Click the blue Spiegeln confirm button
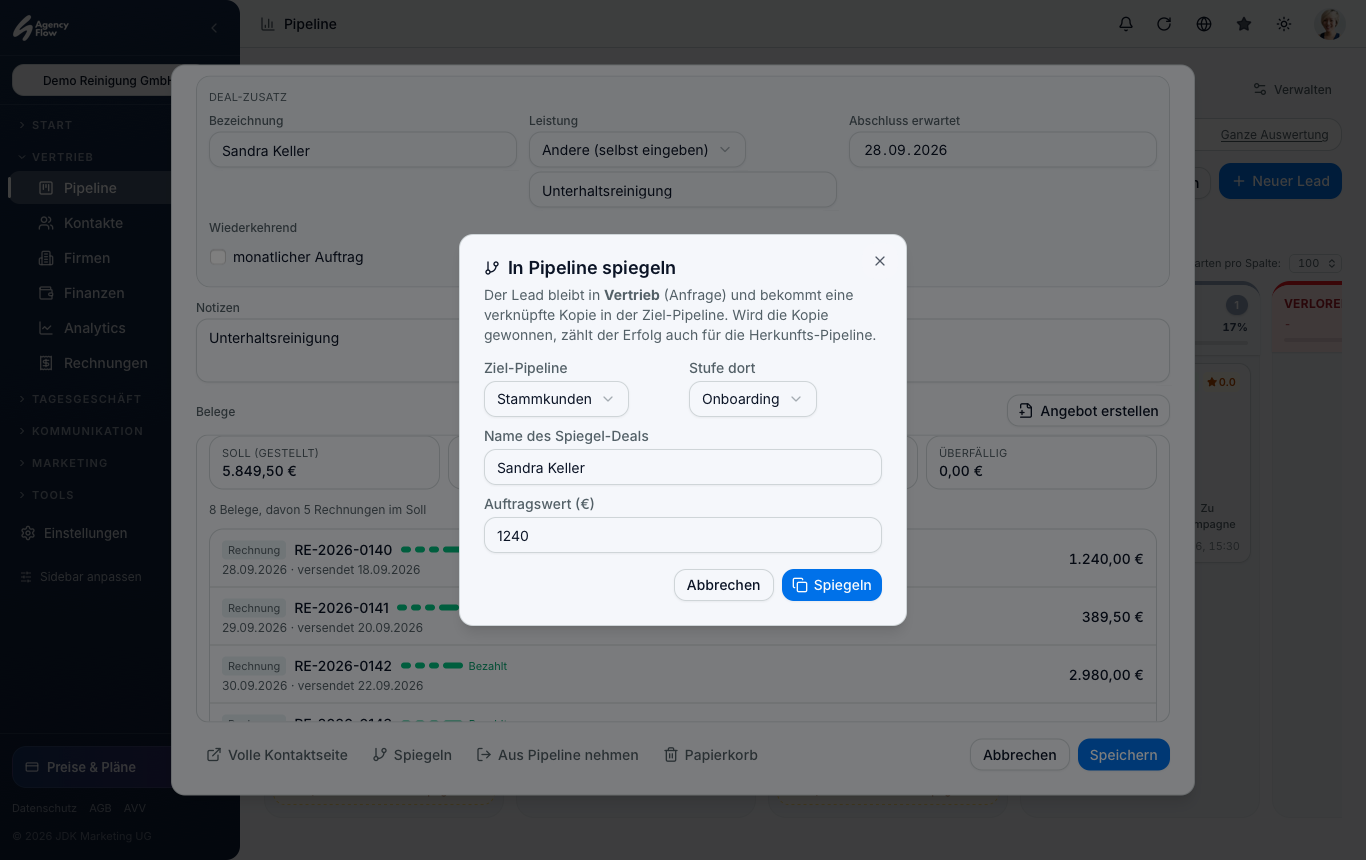The height and width of the screenshot is (860, 1366). 832,585
